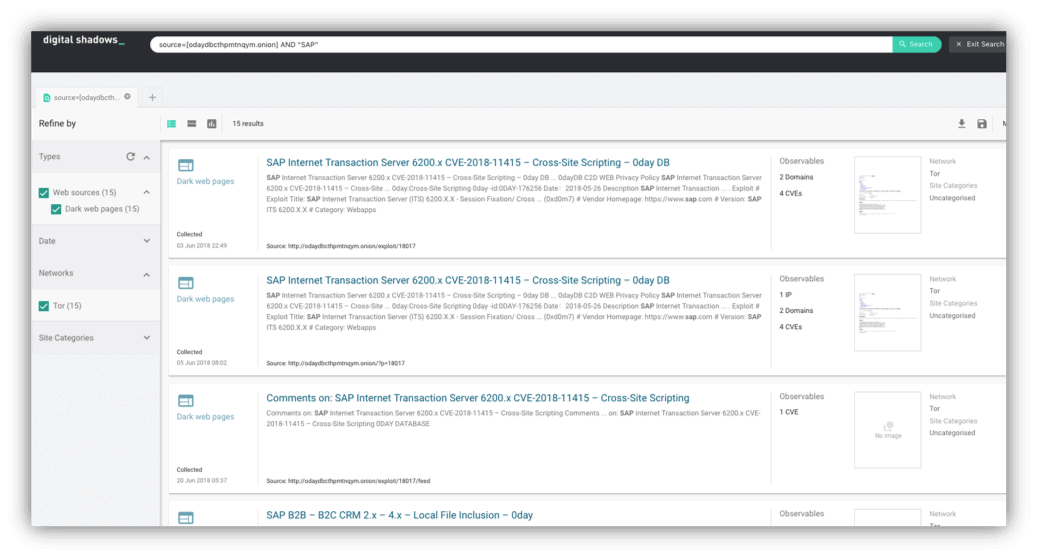
Task: Open screenshot thumbnail of second result
Action: 887,313
